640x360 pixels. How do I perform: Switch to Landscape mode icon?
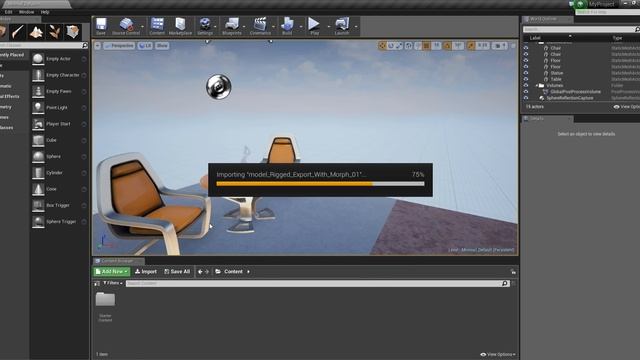coord(36,32)
